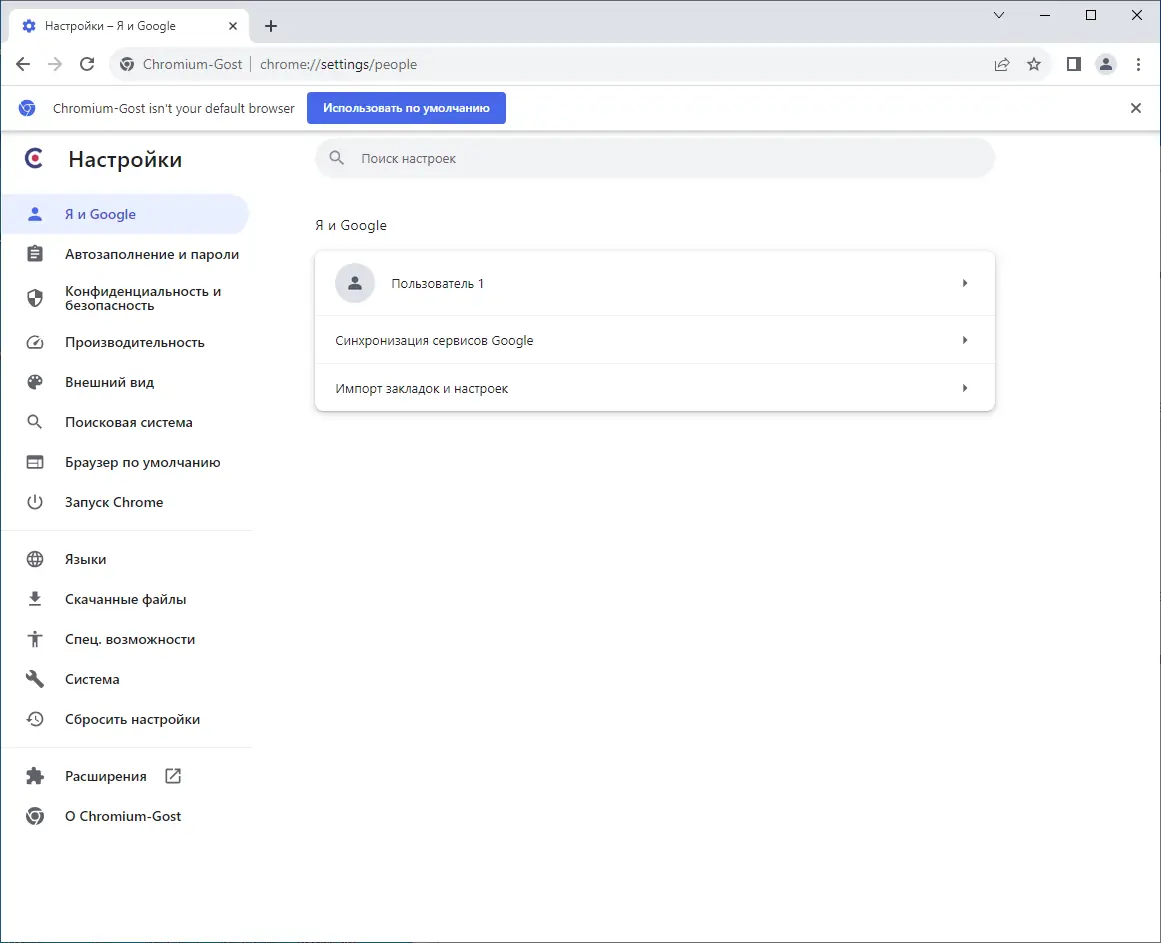
Task: Click the Импорт закладок и настроек text
Action: tap(421, 389)
